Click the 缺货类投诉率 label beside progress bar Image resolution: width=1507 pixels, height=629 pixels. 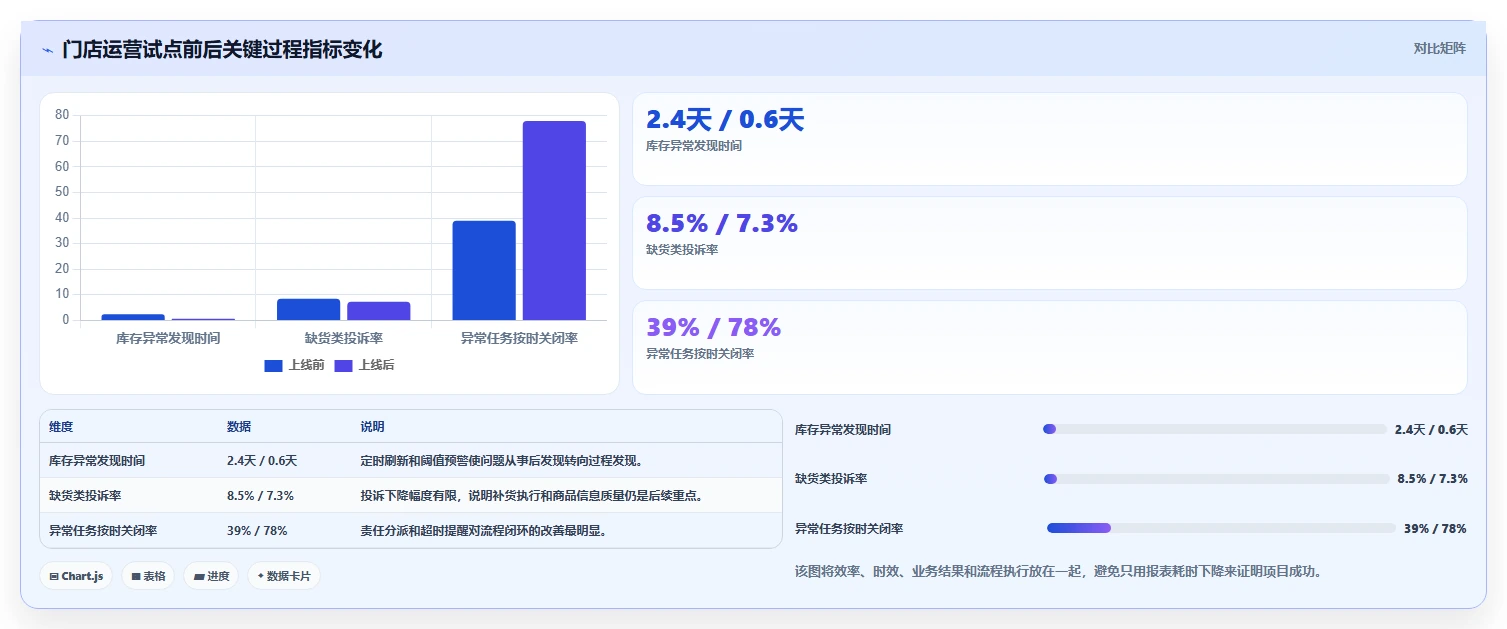pos(831,479)
